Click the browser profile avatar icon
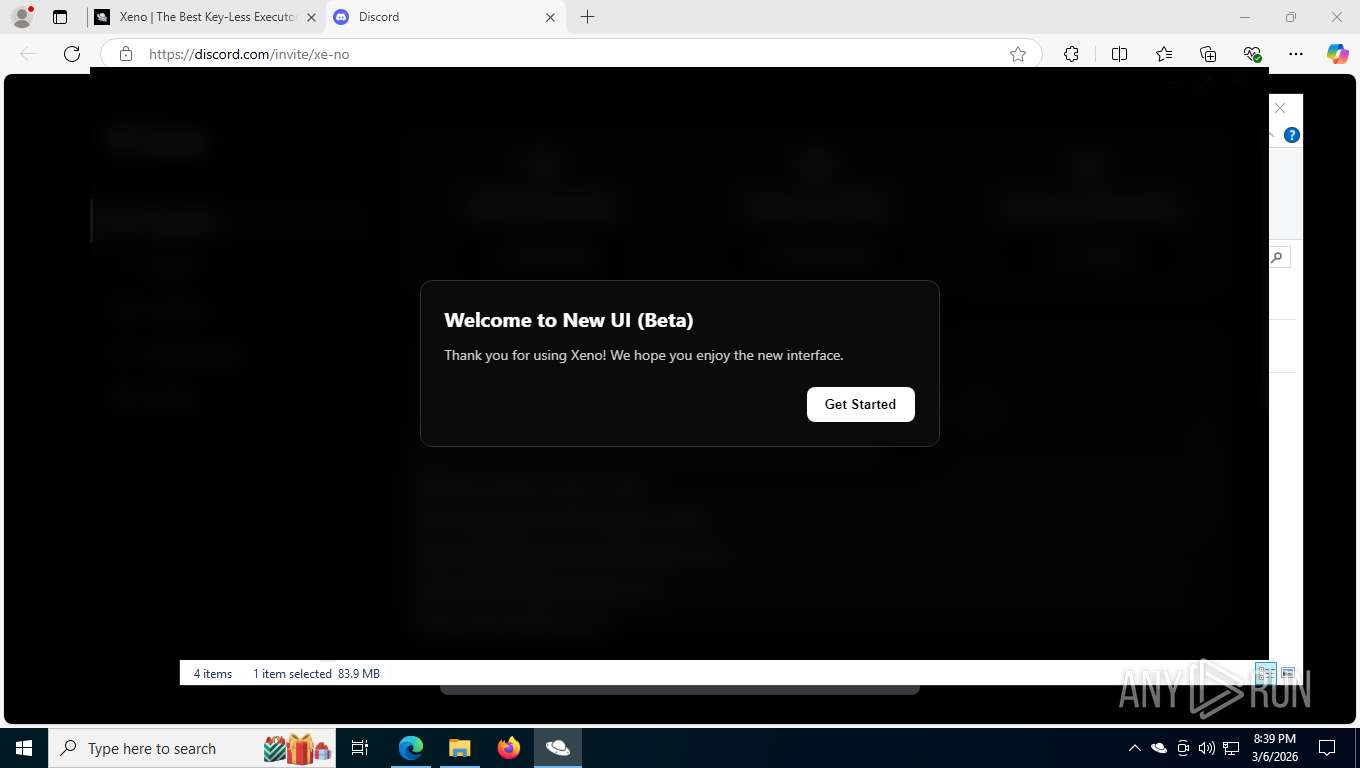The width and height of the screenshot is (1360, 768). (x=21, y=17)
